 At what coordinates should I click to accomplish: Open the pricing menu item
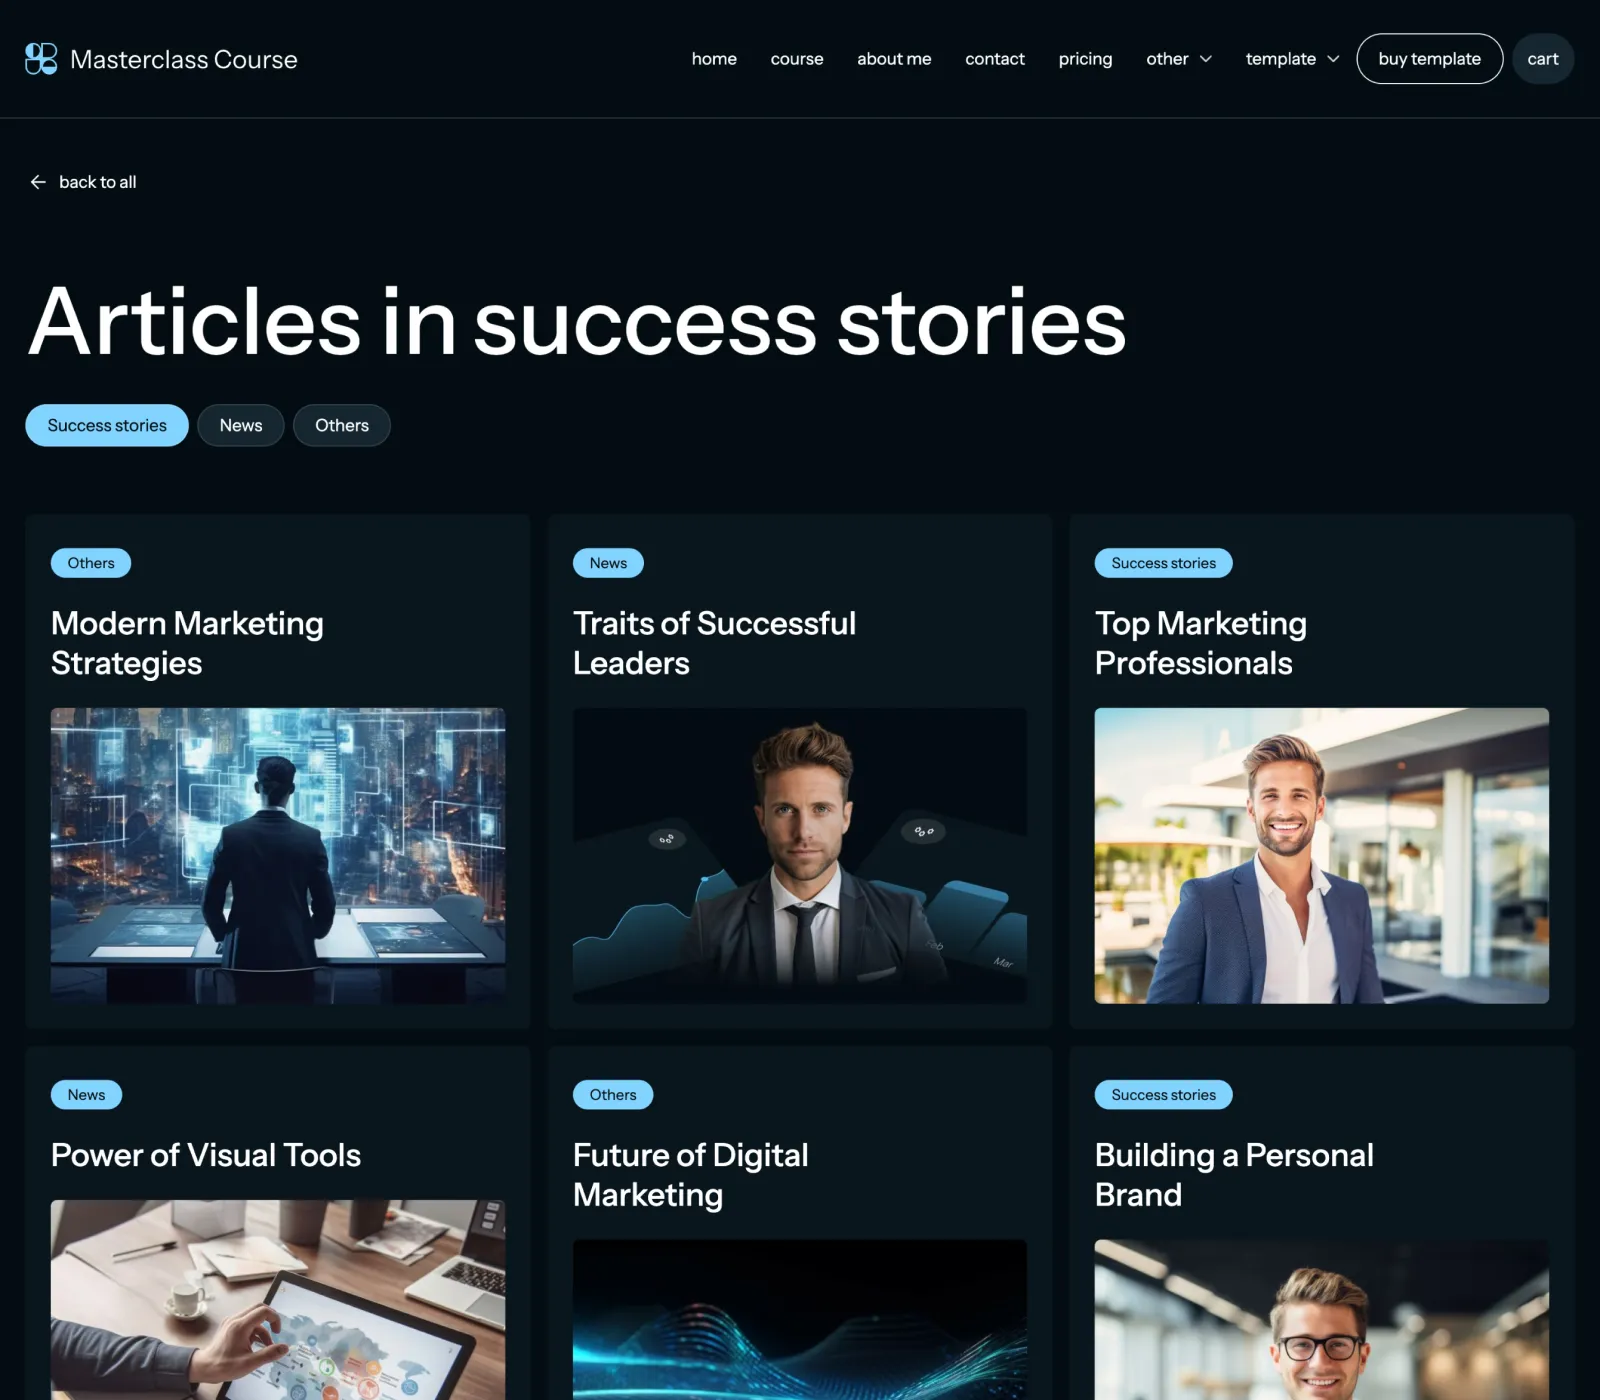click(1085, 59)
